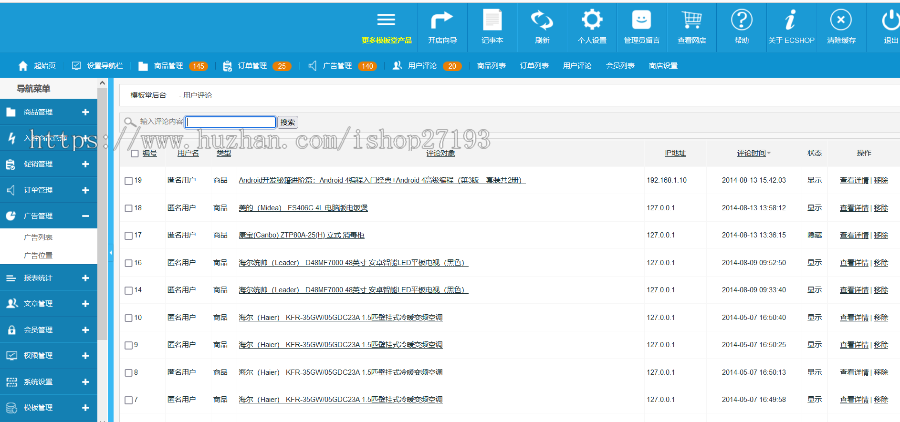Click the 设置导航栏 checkbox-screen icon

(76, 66)
